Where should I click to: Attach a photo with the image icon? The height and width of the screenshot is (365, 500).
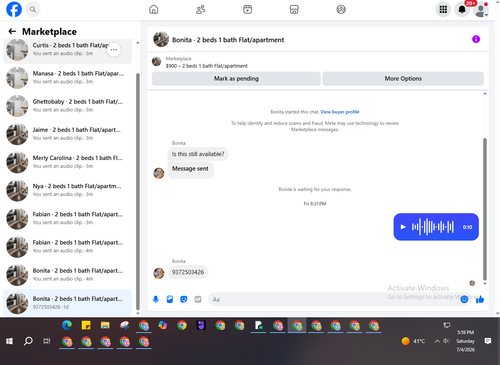point(170,299)
